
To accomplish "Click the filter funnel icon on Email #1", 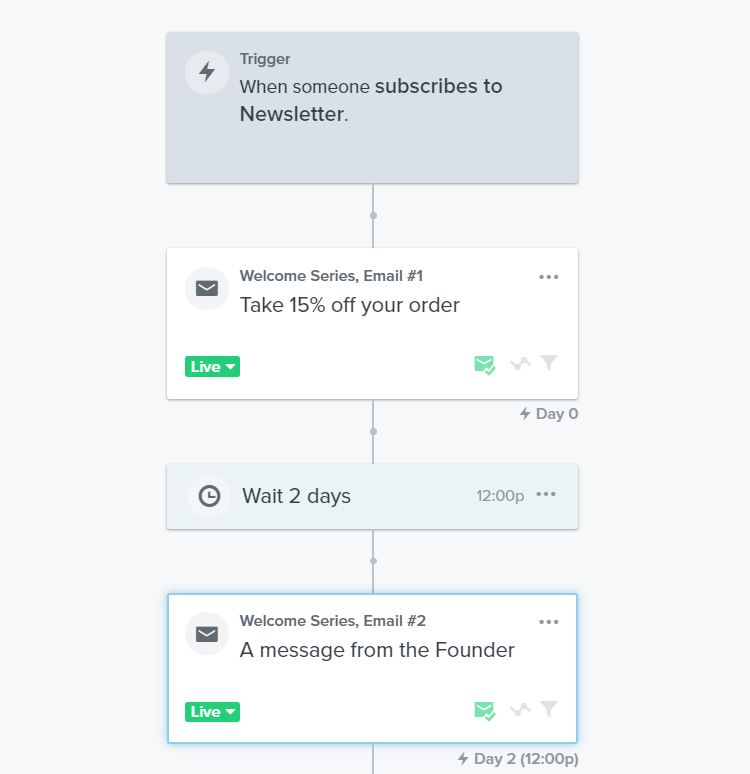I will 549,362.
